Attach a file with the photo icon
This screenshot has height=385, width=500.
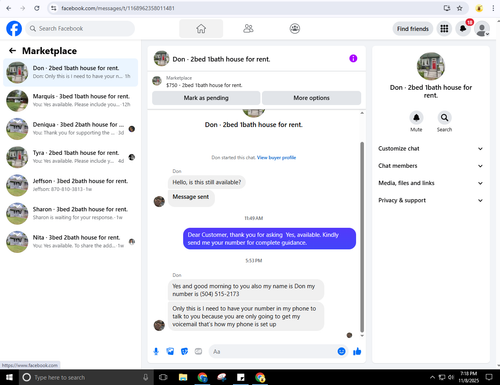pyautogui.click(x=170, y=351)
